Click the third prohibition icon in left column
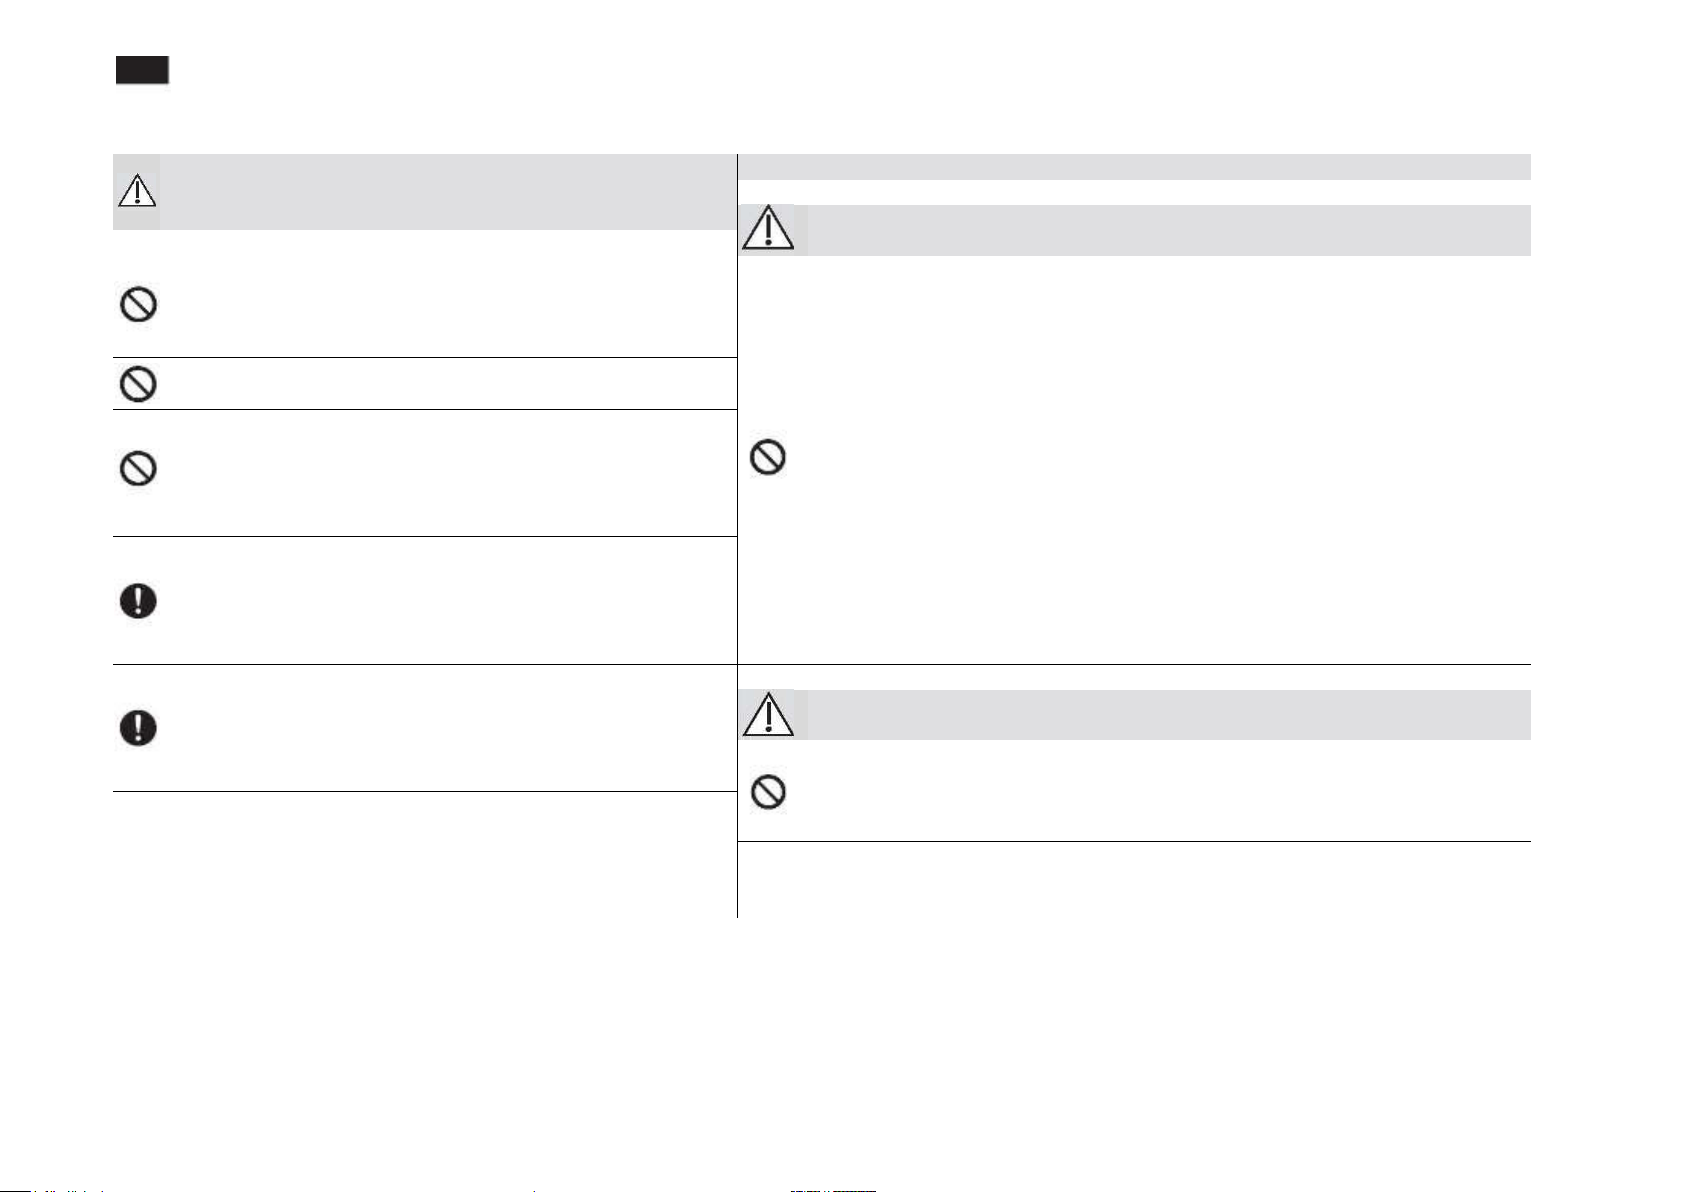 138,469
